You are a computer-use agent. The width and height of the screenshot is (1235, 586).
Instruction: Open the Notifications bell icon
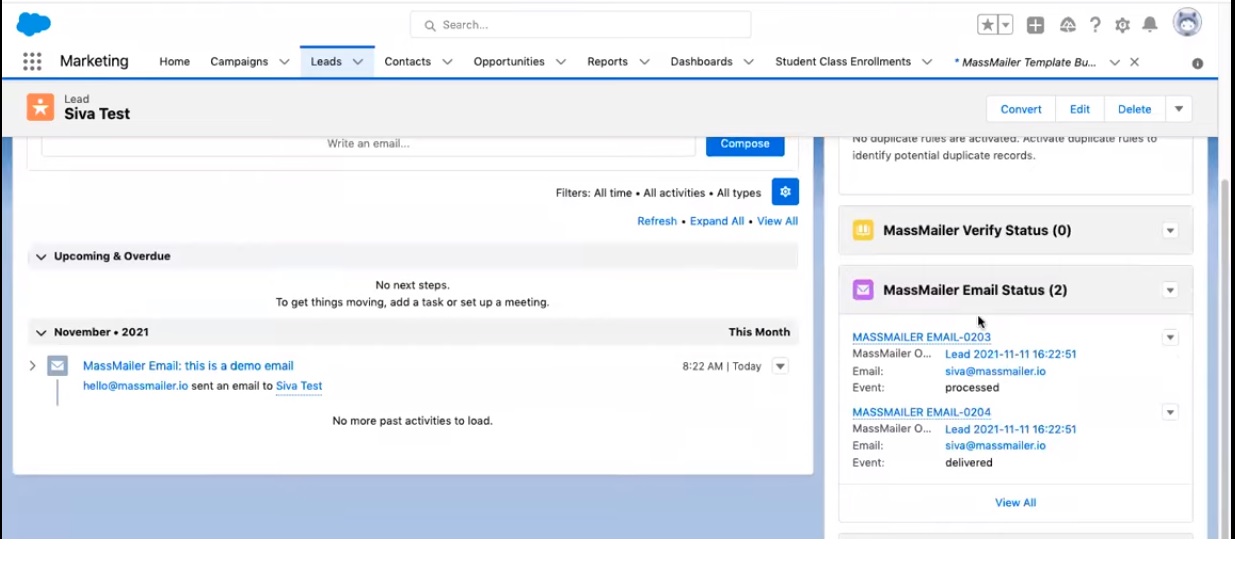pyautogui.click(x=1150, y=25)
